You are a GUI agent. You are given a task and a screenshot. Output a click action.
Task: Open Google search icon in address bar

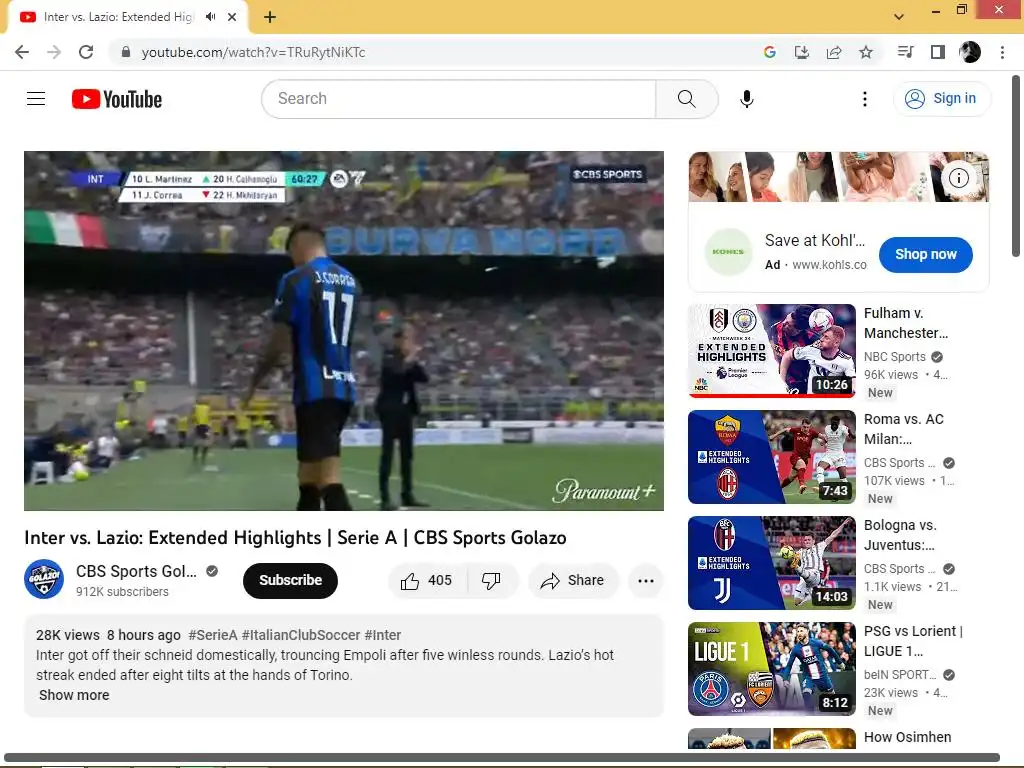(x=770, y=52)
